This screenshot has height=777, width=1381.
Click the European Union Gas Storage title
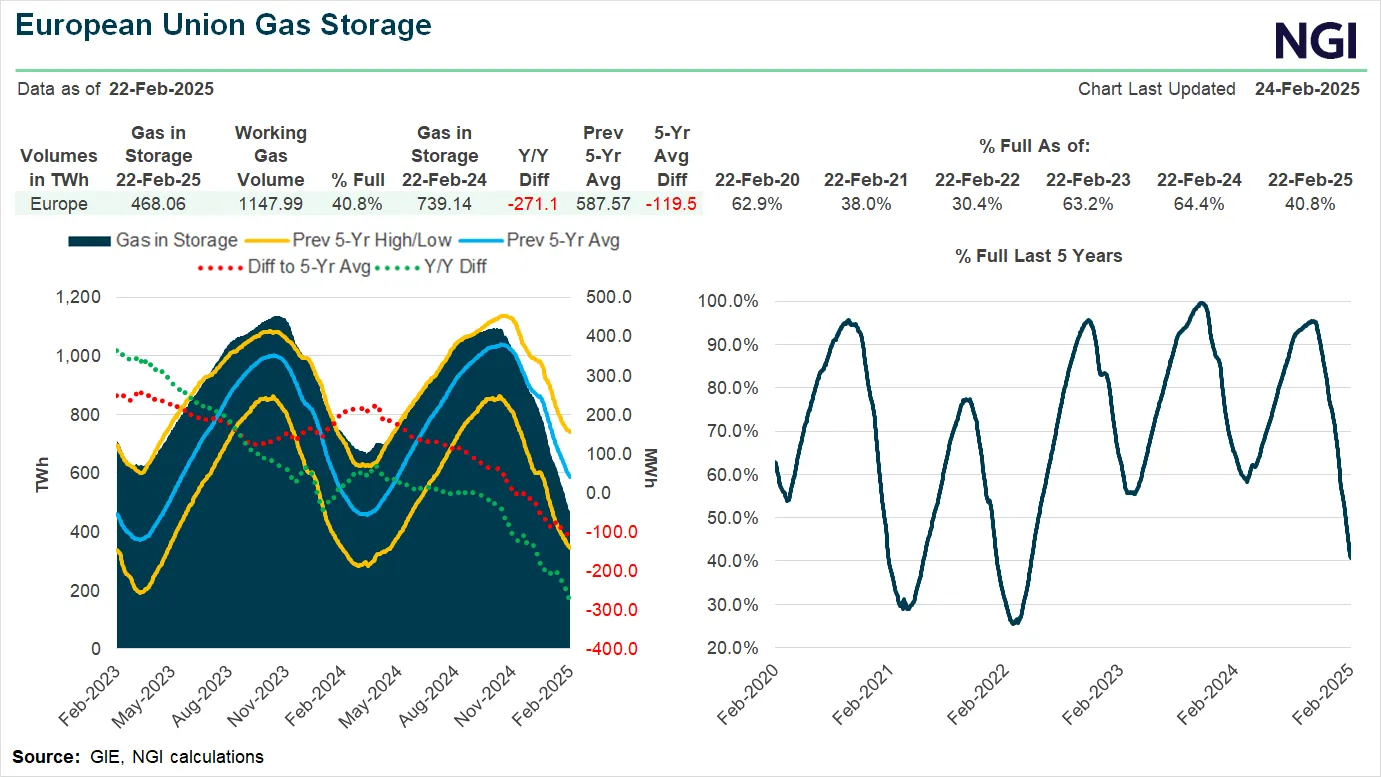tap(221, 24)
